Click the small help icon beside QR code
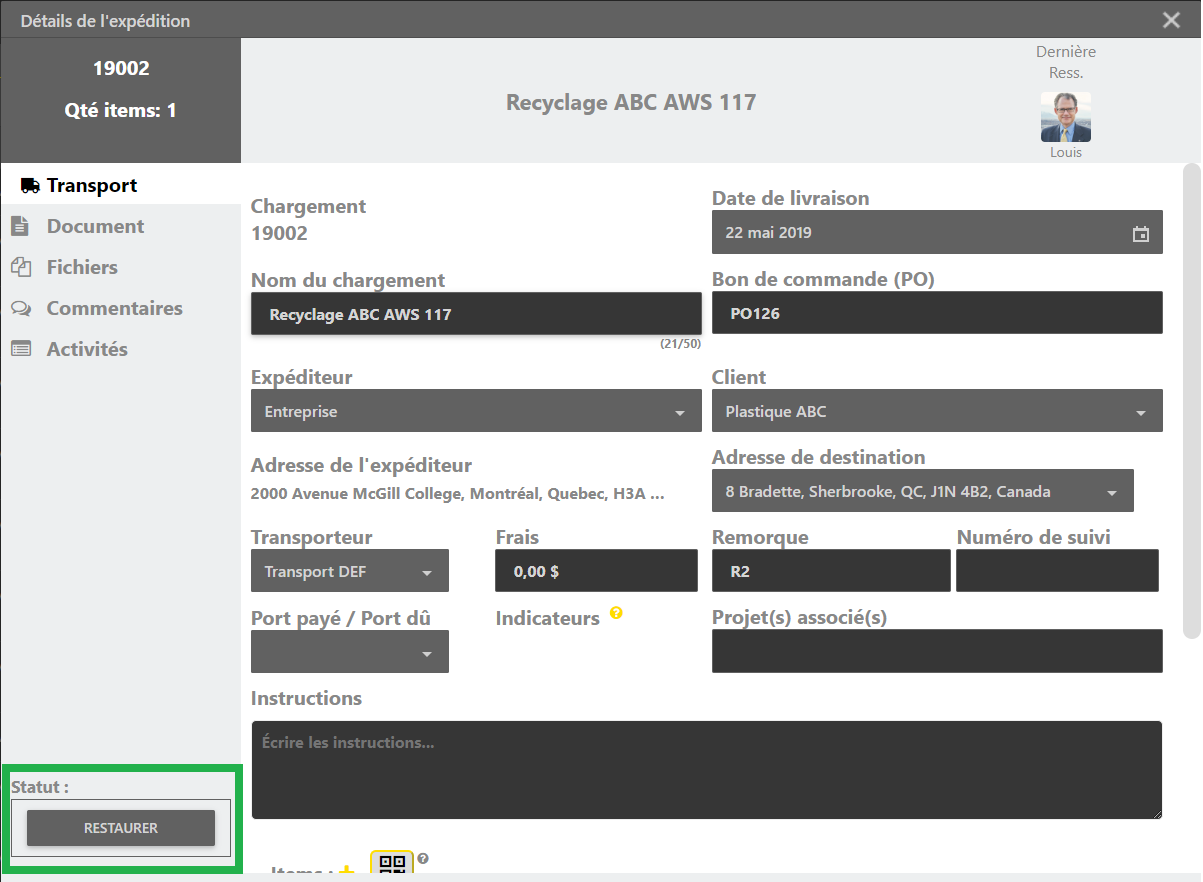Image resolution: width=1203 pixels, height=882 pixels. click(x=423, y=858)
